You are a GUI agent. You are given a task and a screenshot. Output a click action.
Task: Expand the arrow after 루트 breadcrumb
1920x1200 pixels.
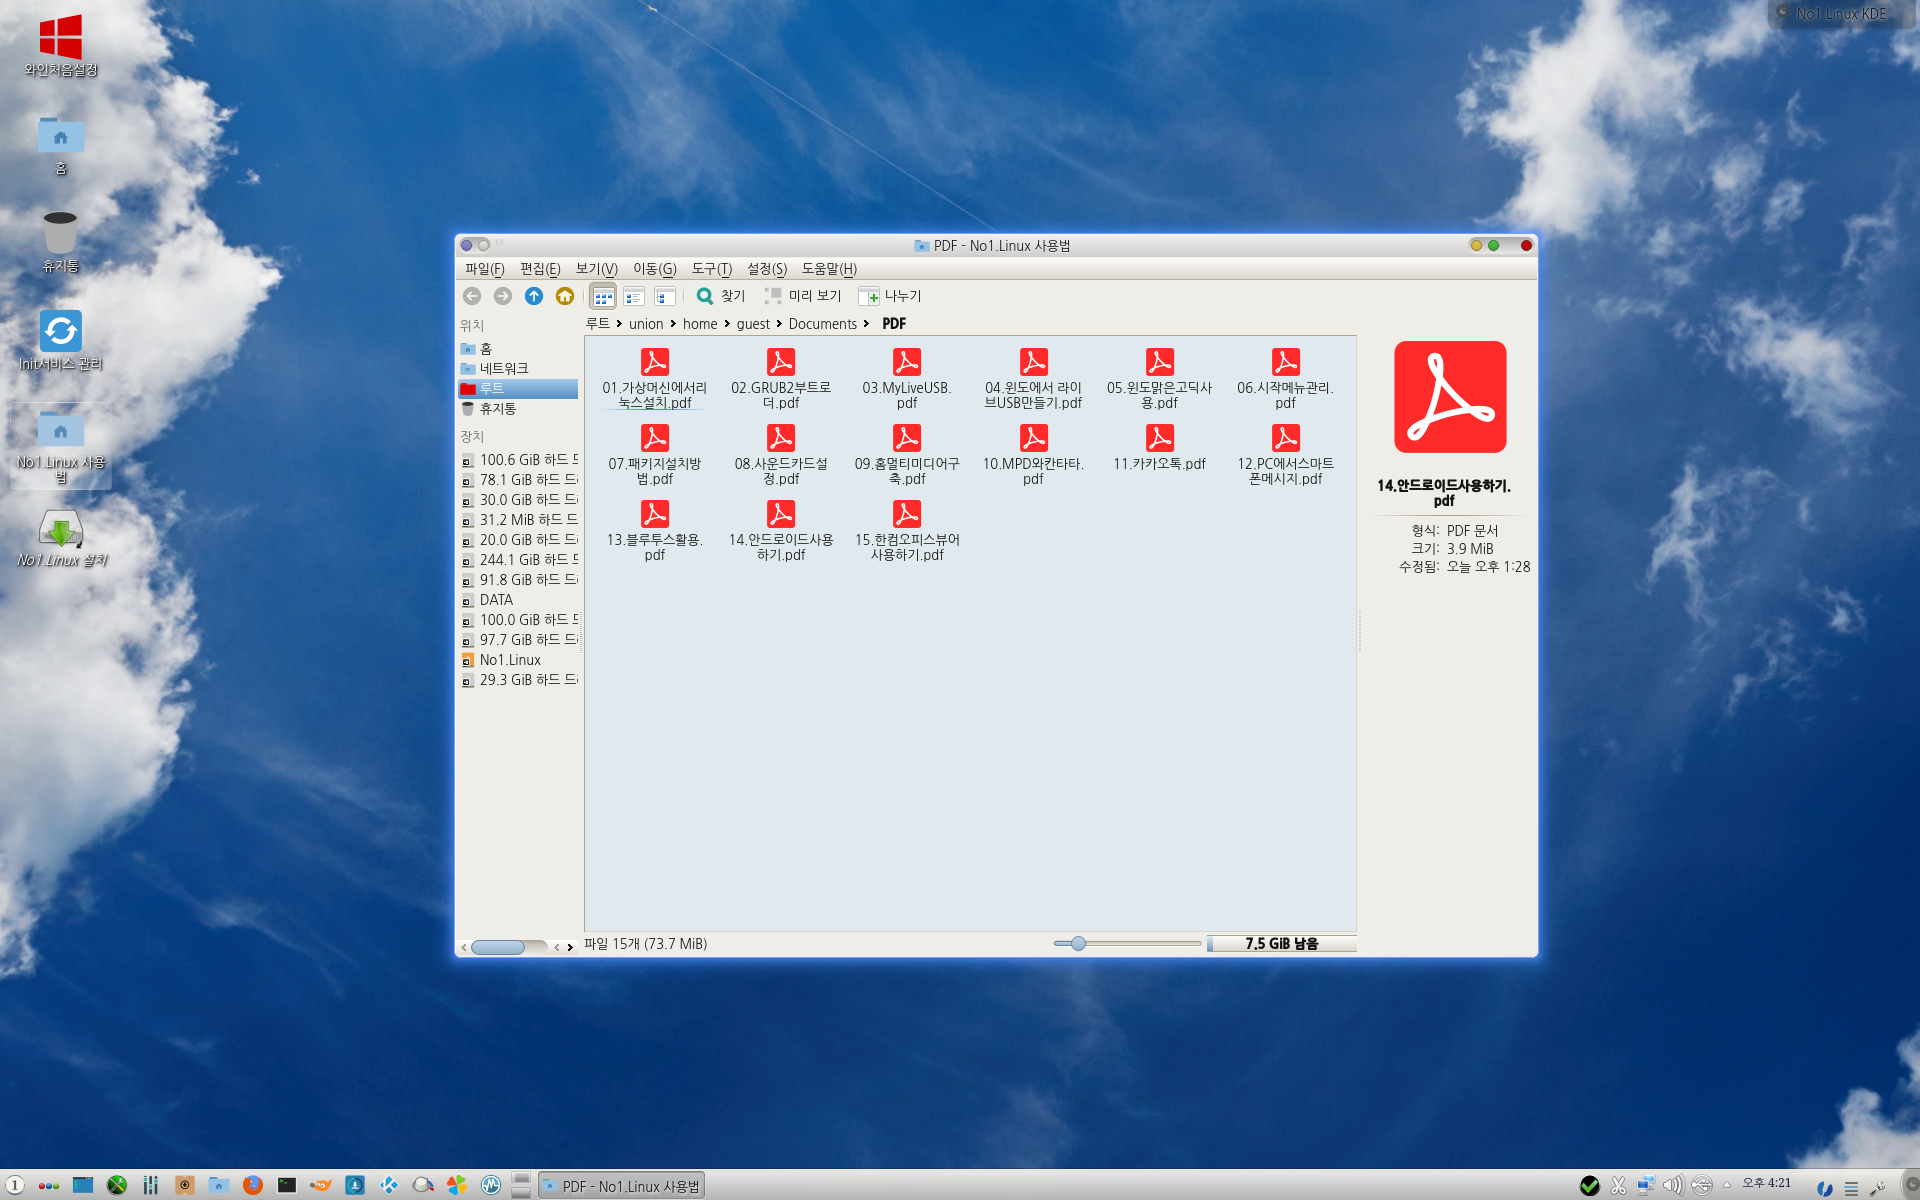tap(619, 324)
